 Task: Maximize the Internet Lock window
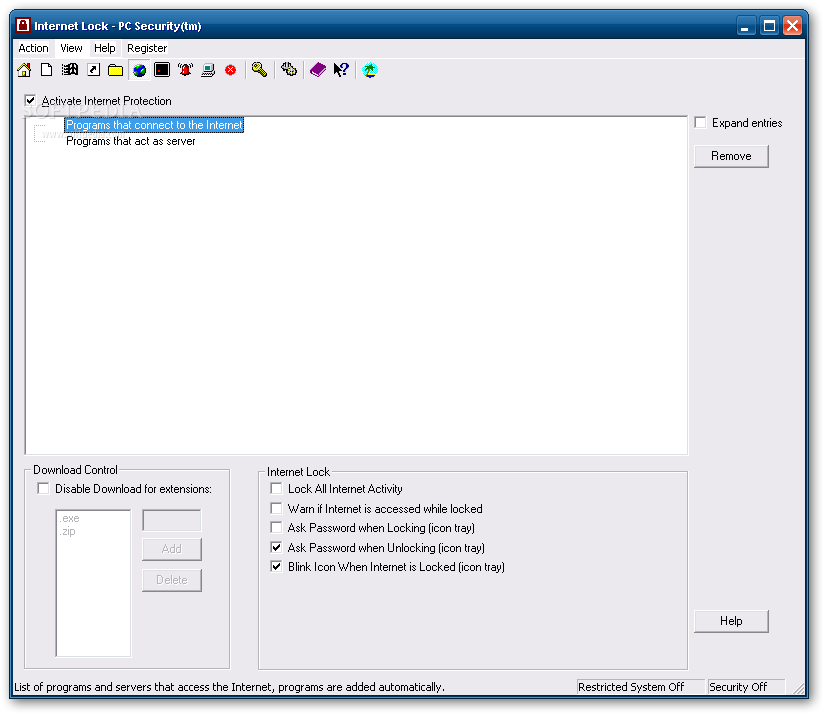coord(769,26)
